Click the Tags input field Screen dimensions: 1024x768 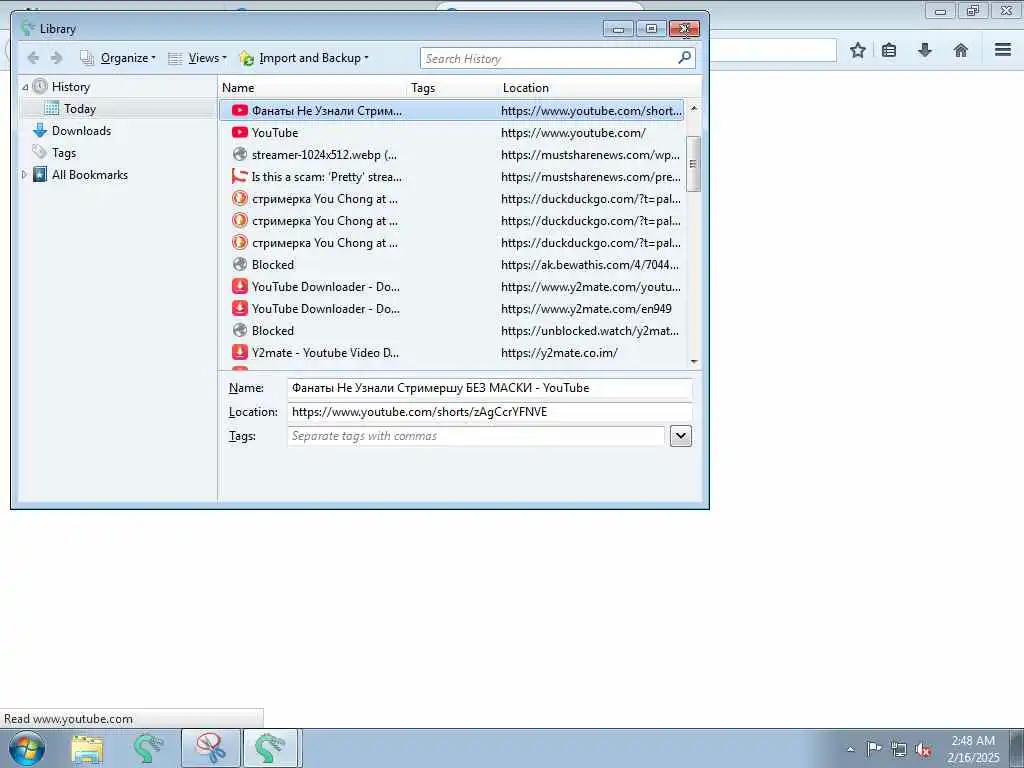[475, 436]
